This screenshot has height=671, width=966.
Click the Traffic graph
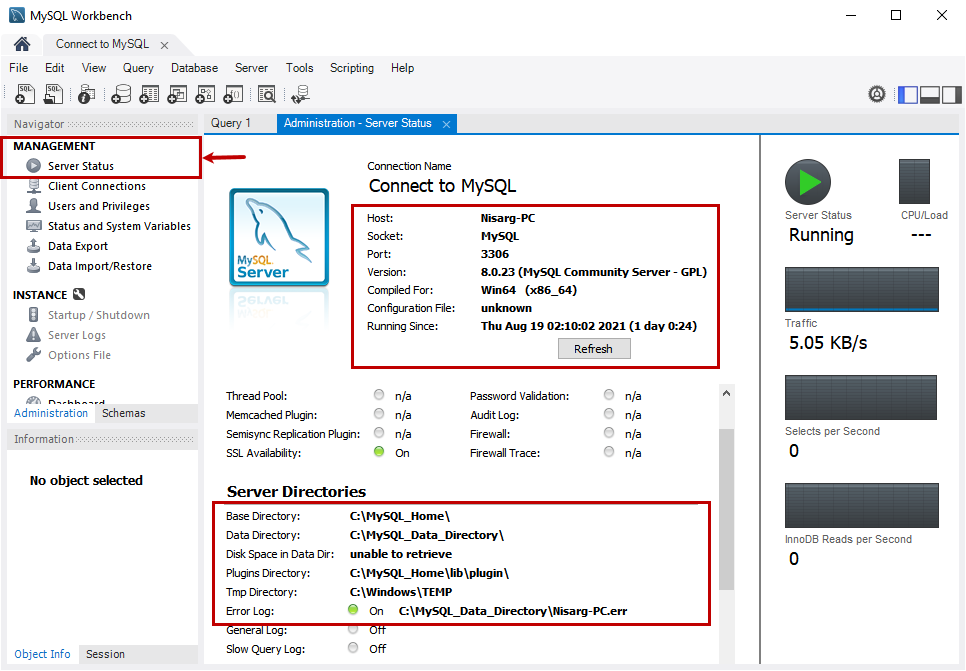click(861, 289)
